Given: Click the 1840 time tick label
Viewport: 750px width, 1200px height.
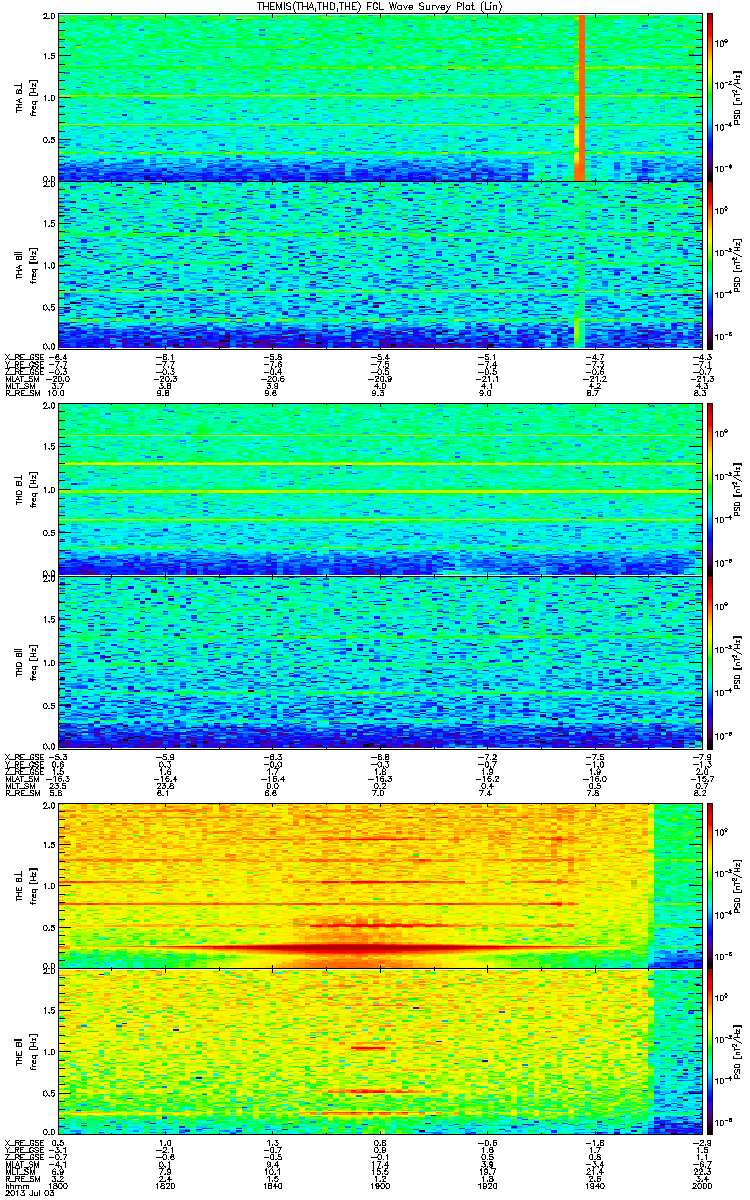Looking at the screenshot, I should point(273,1184).
